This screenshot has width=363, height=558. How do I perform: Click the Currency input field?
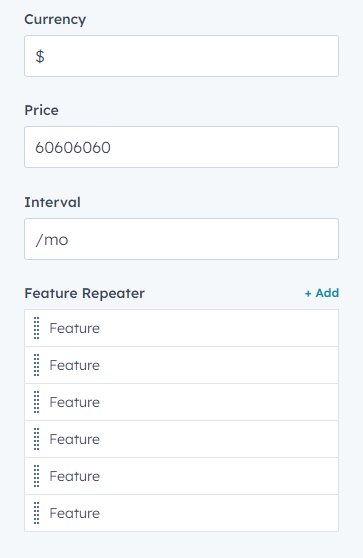[182, 56]
